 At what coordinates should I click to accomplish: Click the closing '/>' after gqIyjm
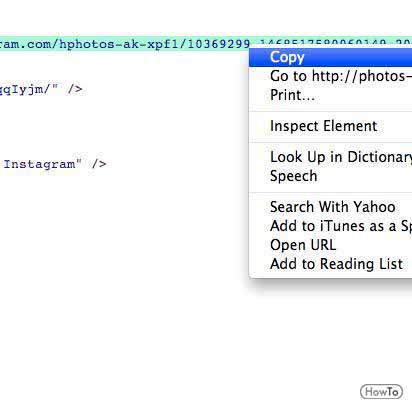click(x=75, y=89)
